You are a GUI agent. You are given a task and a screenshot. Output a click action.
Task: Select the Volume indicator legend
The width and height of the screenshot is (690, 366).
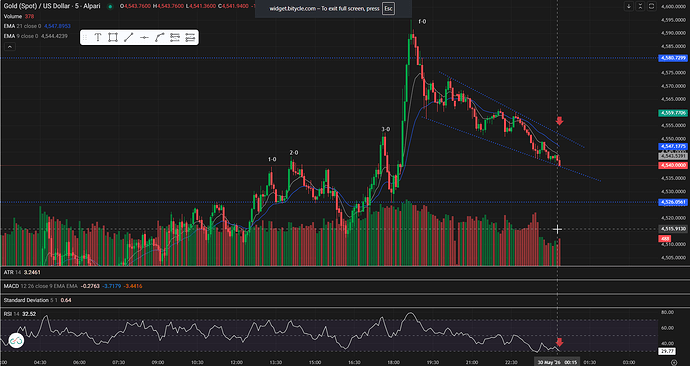[x=19, y=16]
